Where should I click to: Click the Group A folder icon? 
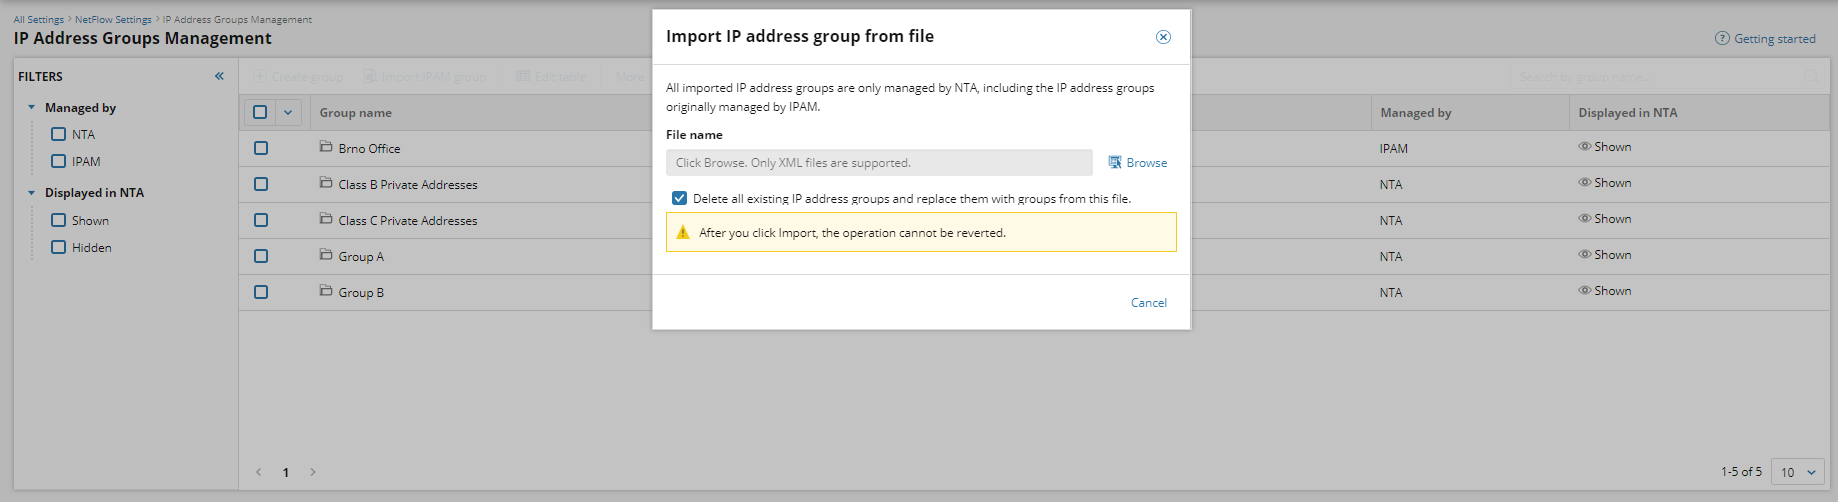326,255
